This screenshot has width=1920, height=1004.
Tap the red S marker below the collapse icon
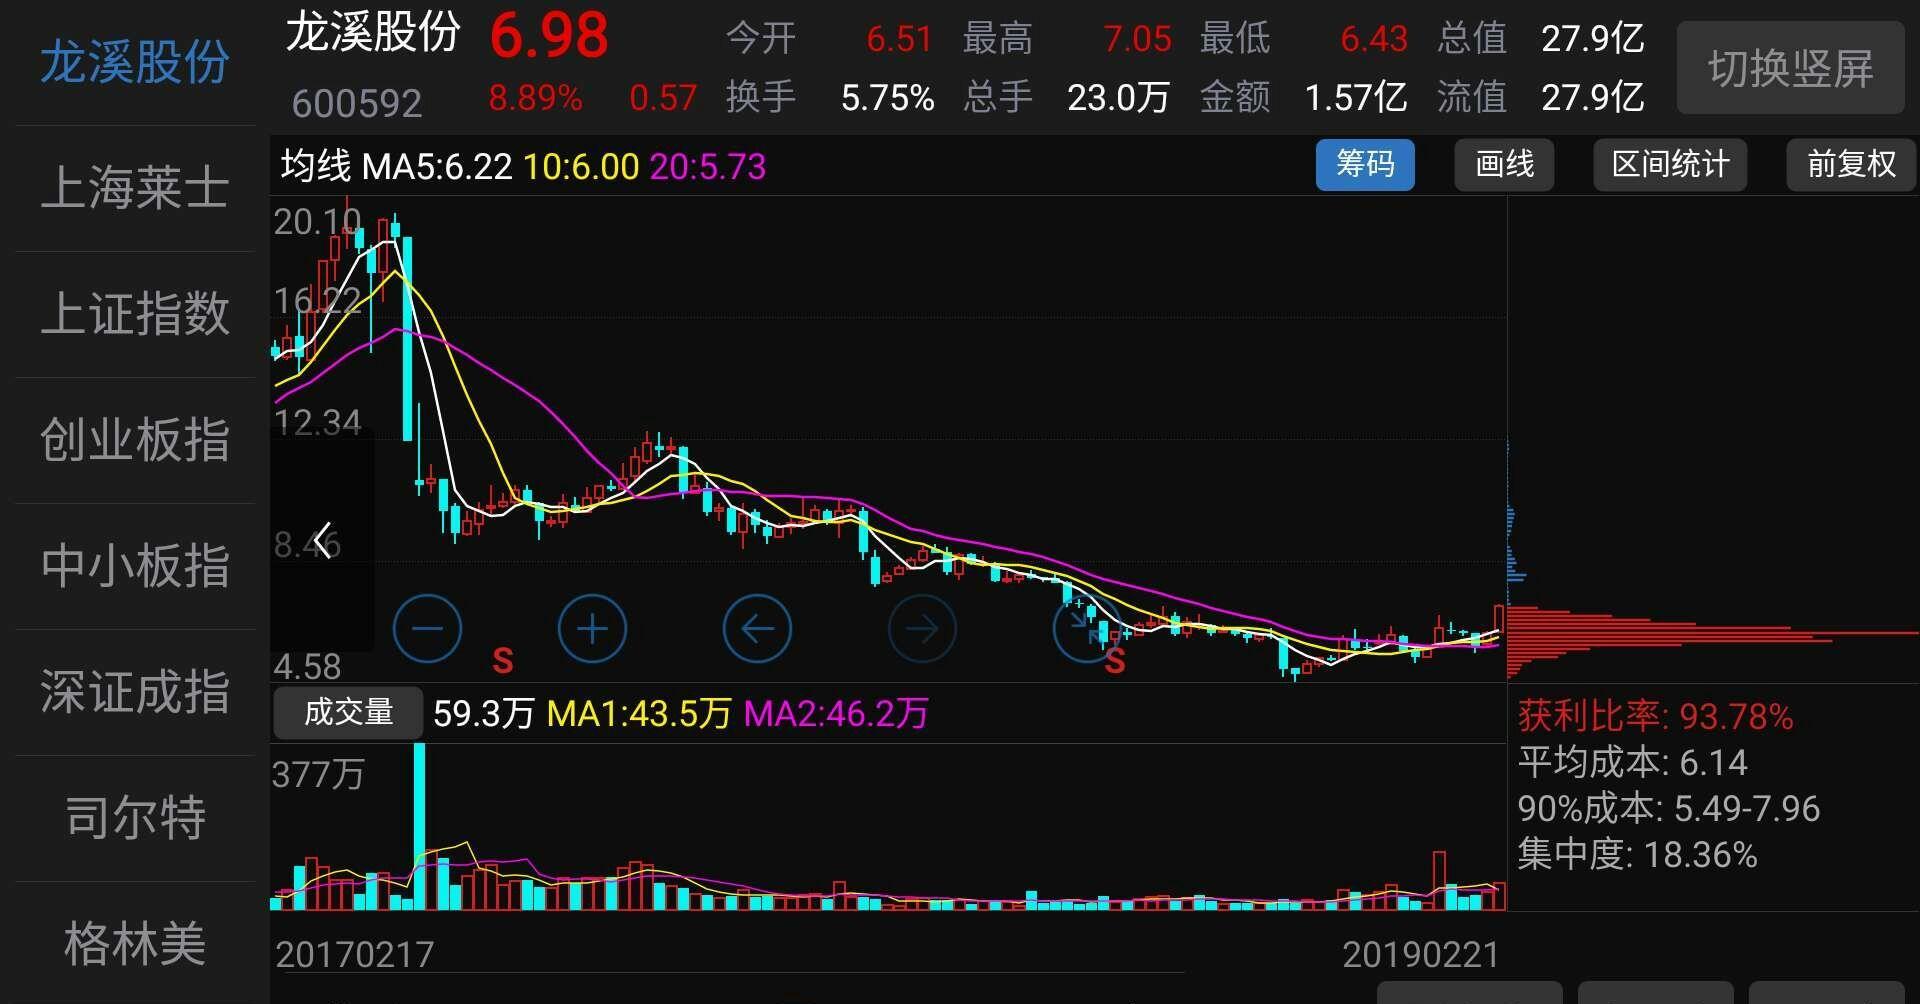point(1115,661)
